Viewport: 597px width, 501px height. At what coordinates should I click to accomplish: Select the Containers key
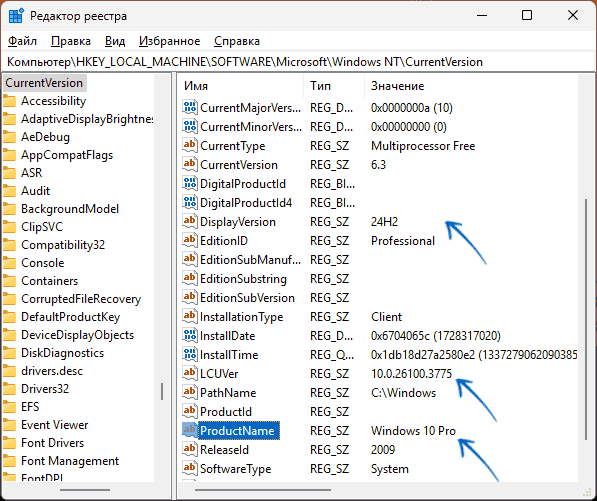49,281
